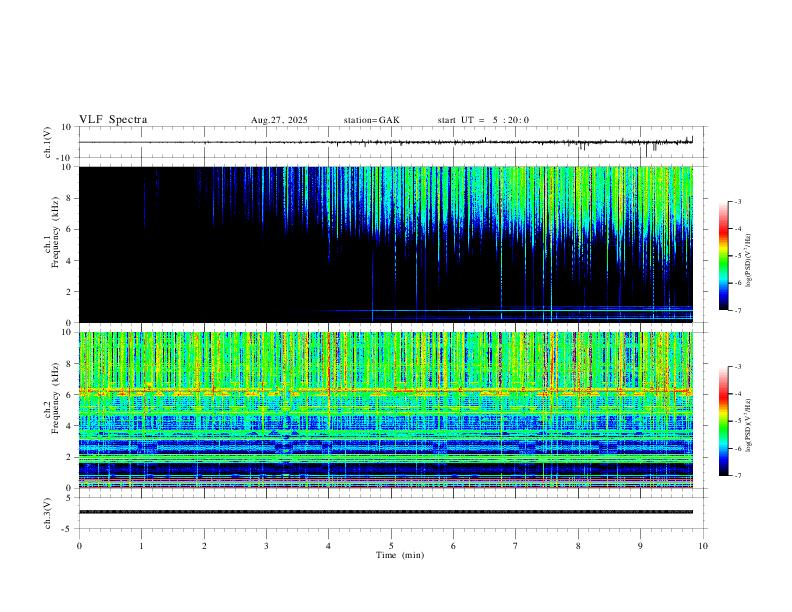Click the "VLF Spectra" plot title
The height and width of the screenshot is (612, 792).
113,120
